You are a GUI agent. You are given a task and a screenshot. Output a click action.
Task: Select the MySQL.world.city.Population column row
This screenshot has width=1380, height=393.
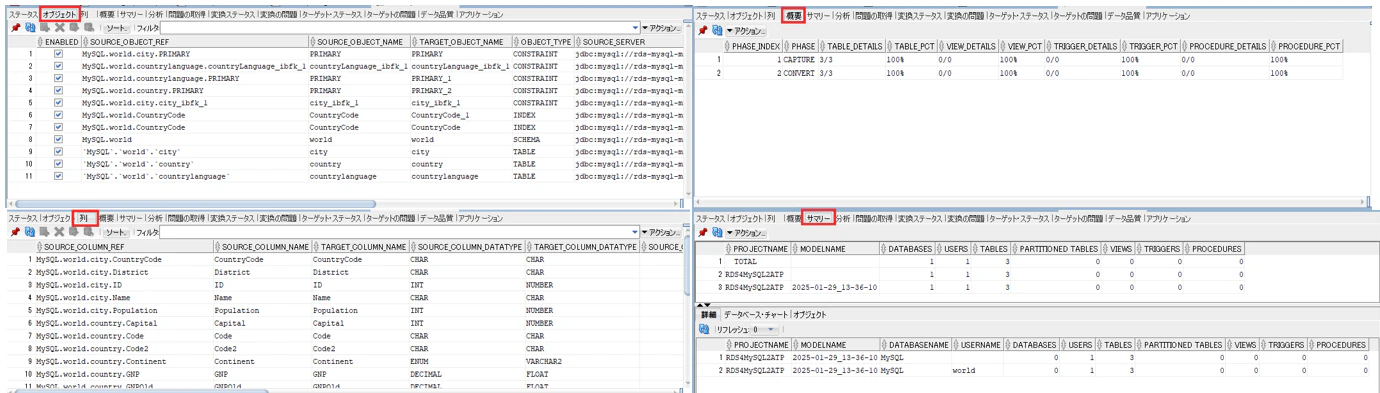click(345, 310)
